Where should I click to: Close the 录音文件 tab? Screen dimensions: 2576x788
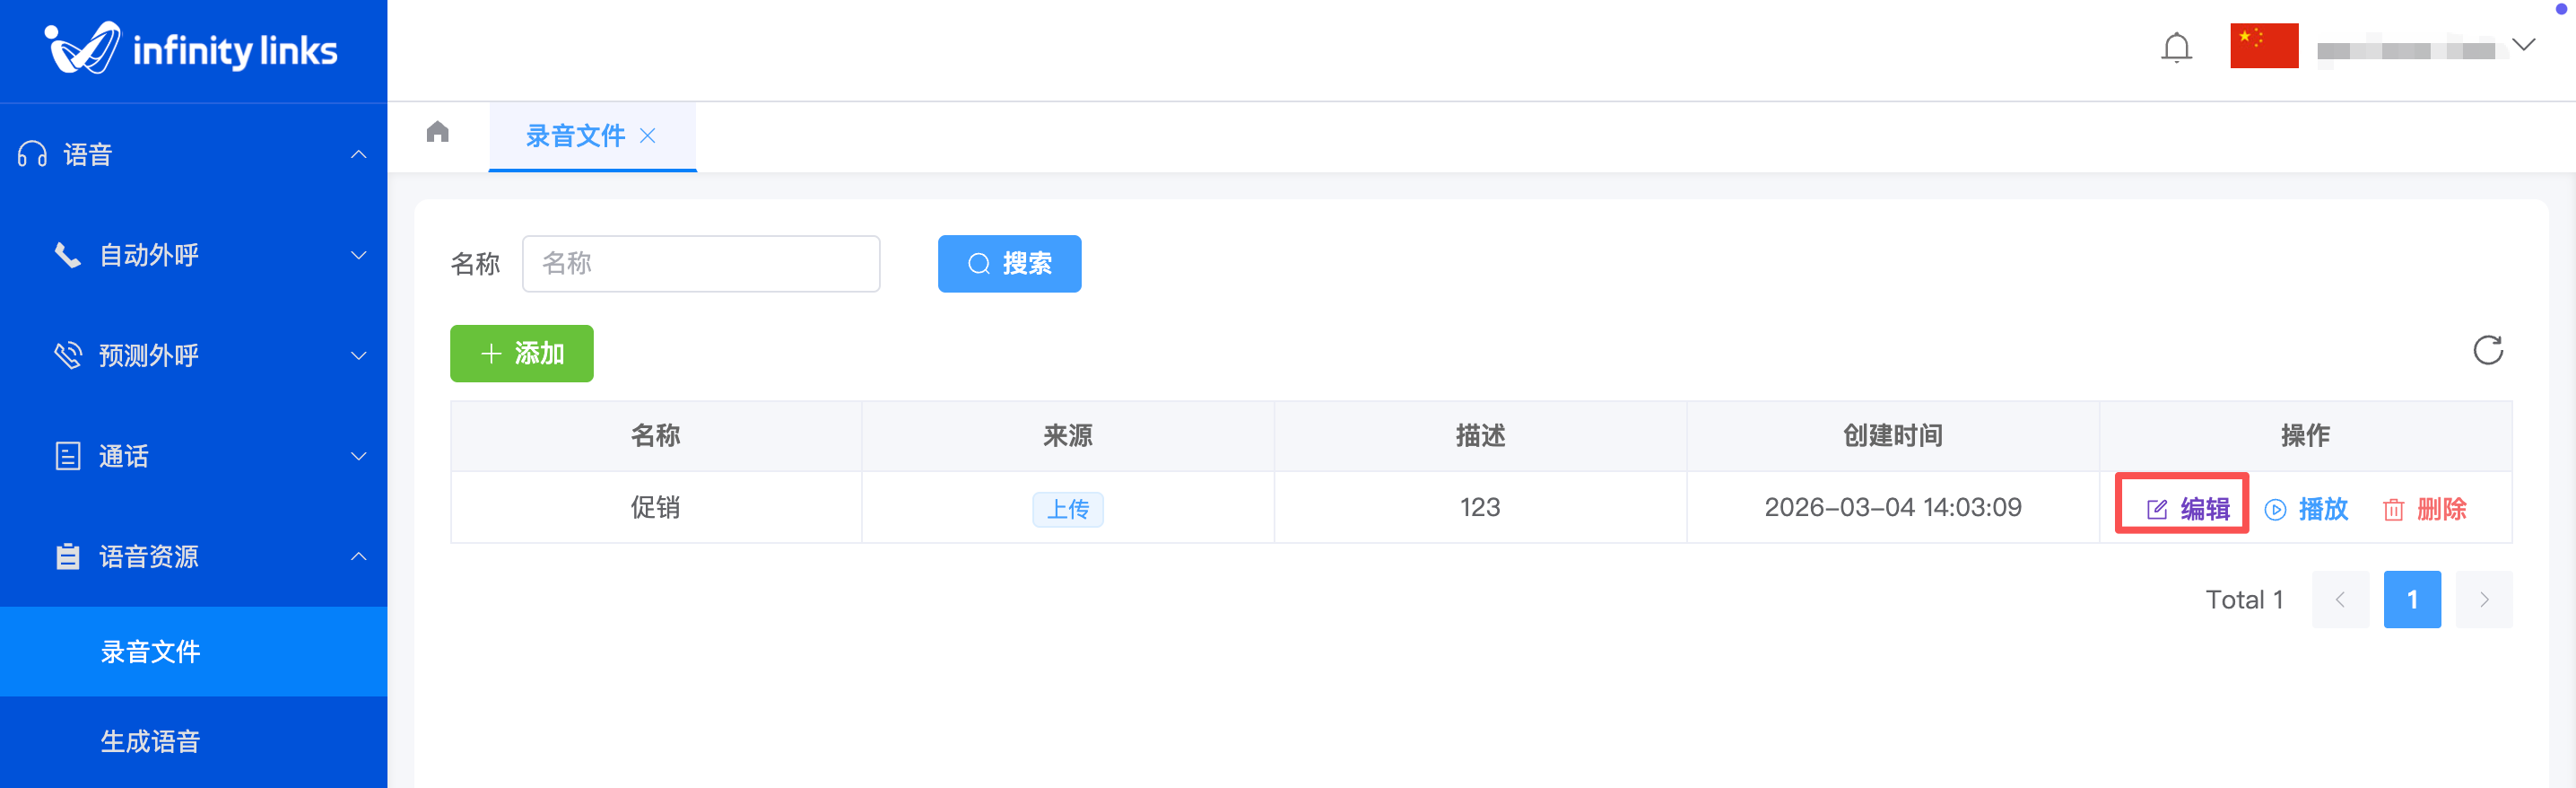tap(648, 136)
